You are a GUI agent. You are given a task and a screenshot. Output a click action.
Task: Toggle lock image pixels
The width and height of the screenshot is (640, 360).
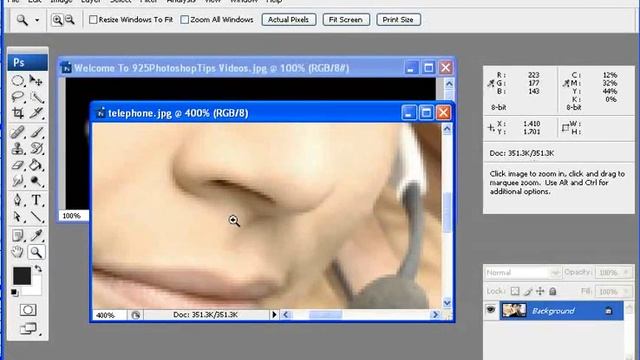(528, 291)
